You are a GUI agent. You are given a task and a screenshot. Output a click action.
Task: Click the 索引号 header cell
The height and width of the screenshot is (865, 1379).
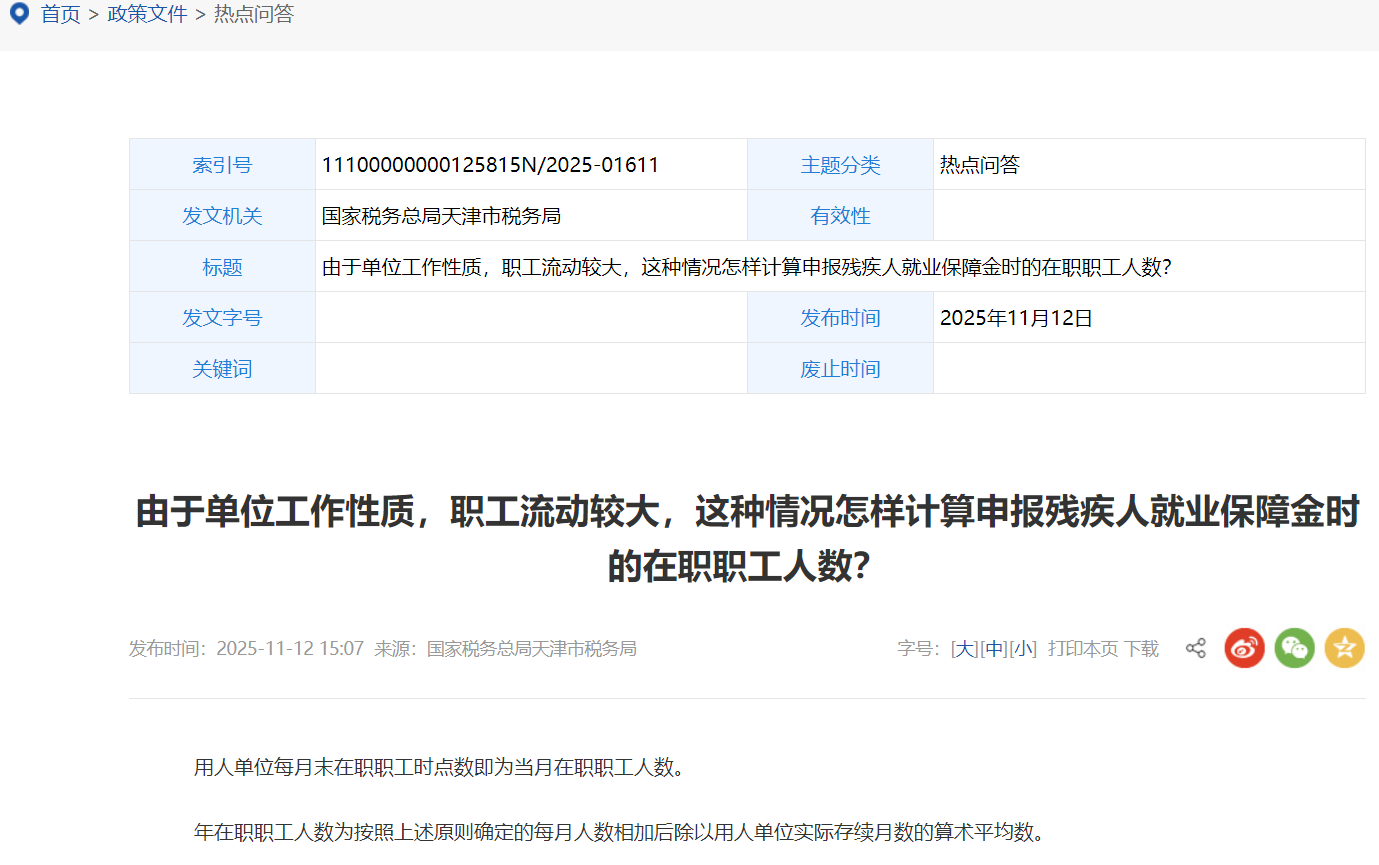pos(222,165)
